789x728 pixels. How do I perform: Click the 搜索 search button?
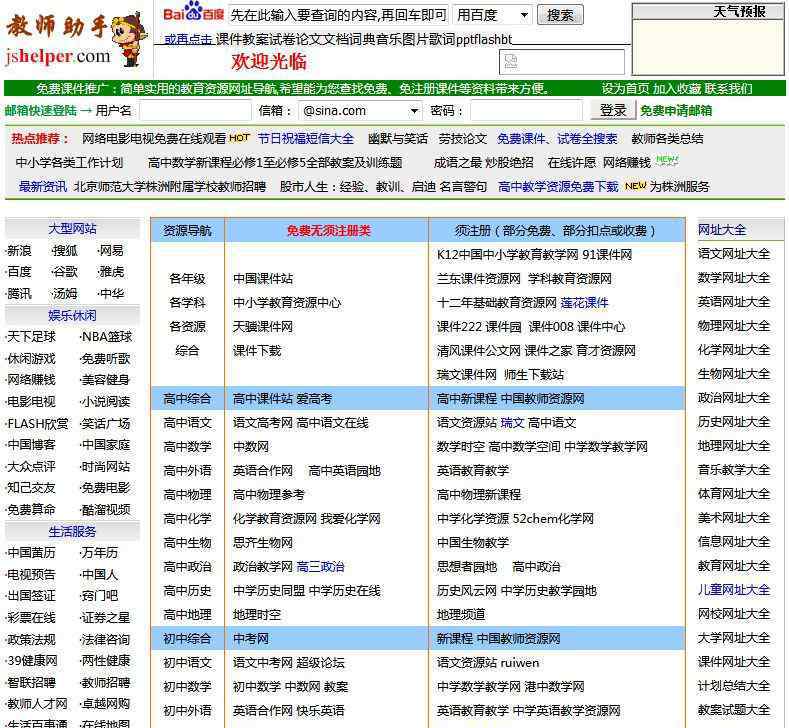[560, 15]
